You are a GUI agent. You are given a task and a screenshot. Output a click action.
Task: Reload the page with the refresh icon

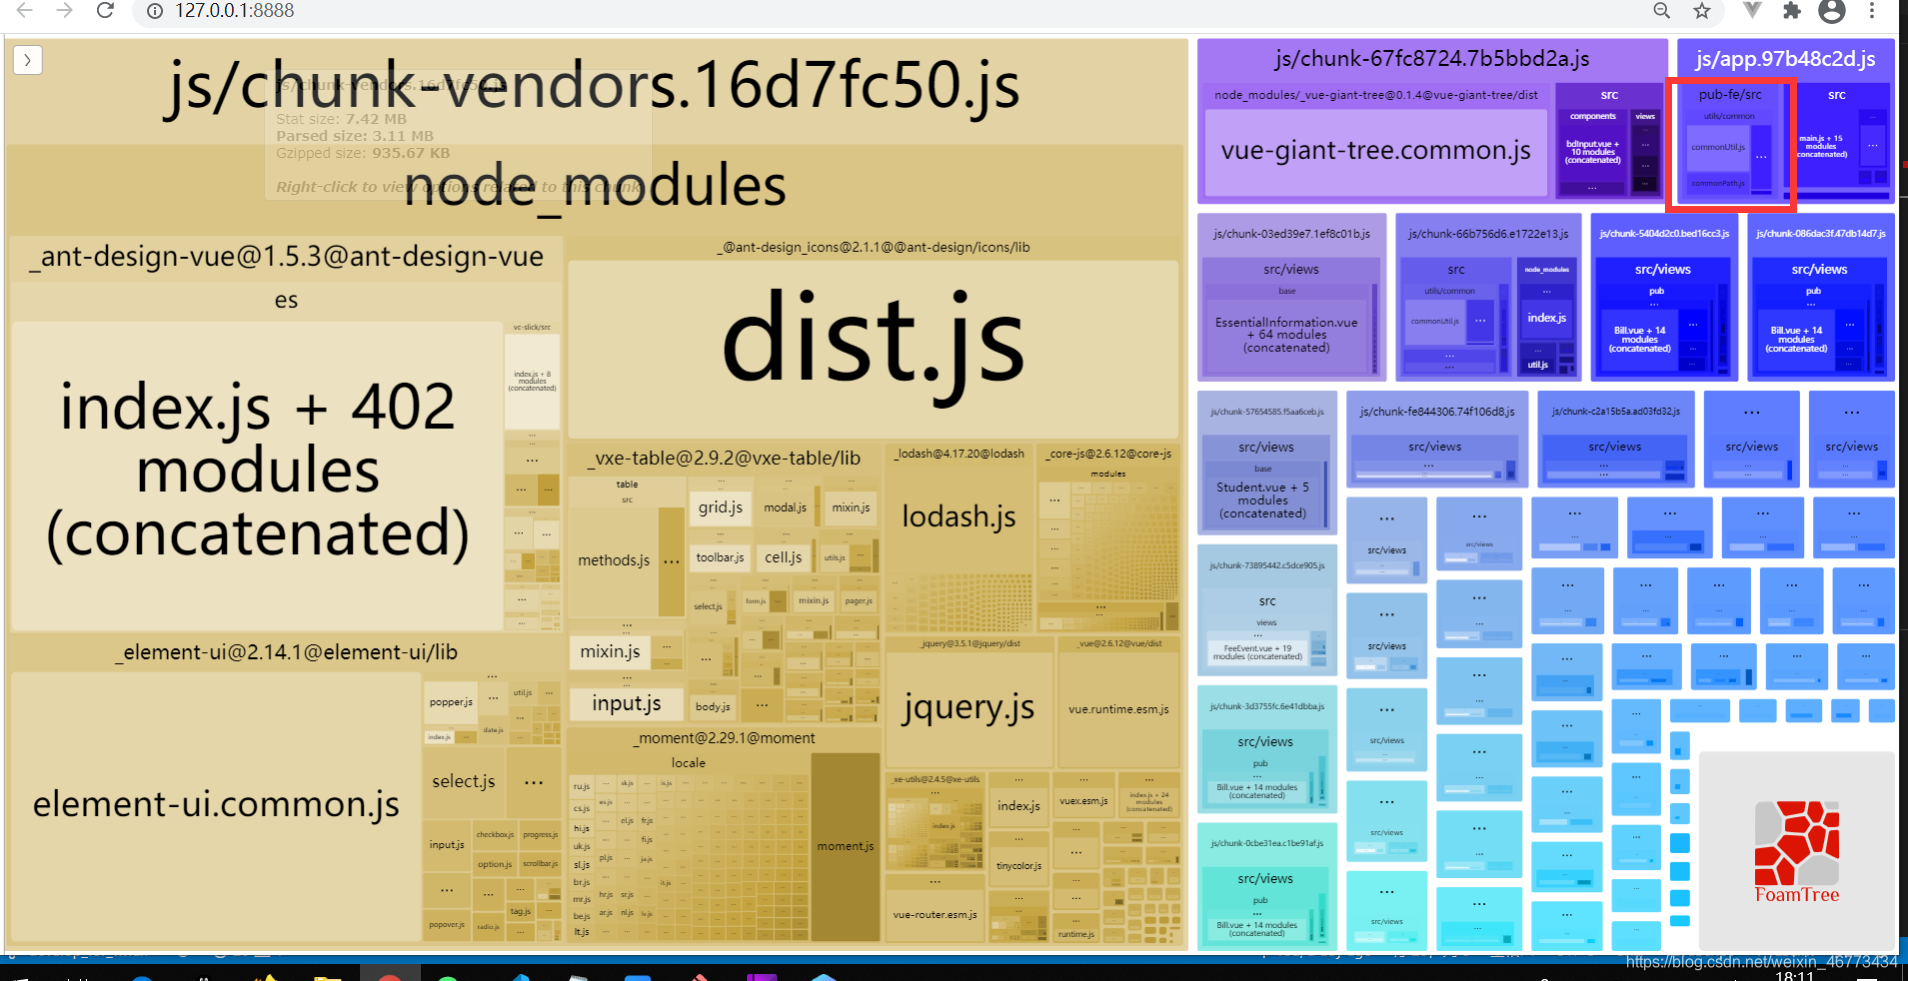coord(105,11)
